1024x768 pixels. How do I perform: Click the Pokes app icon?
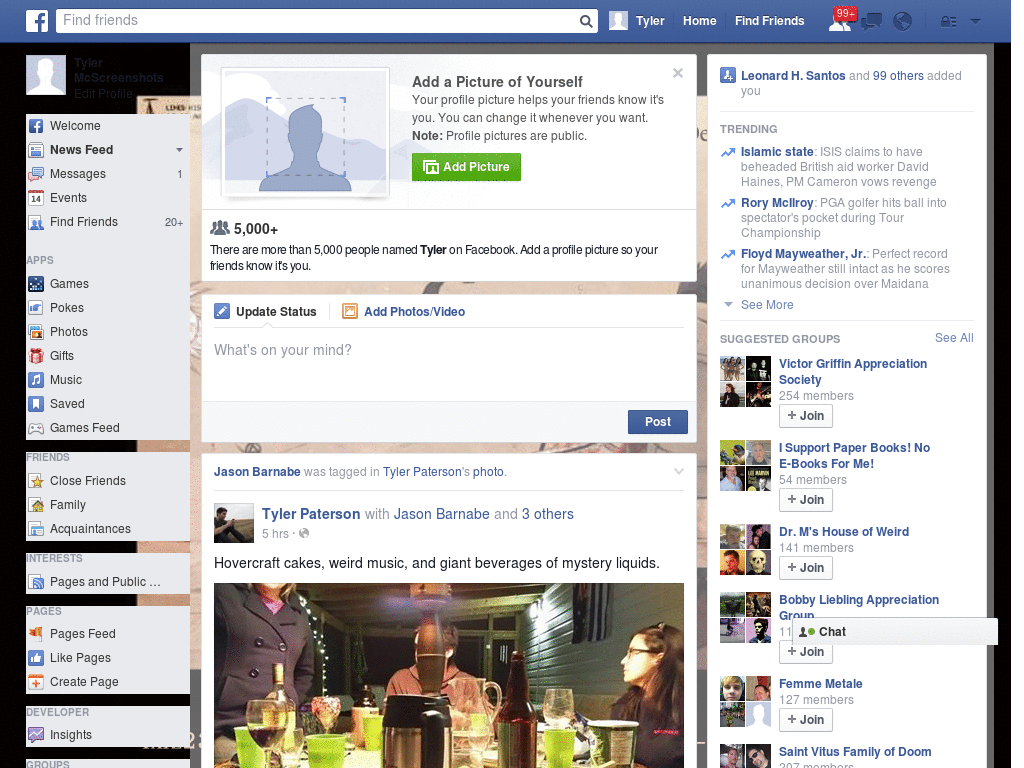(x=36, y=308)
